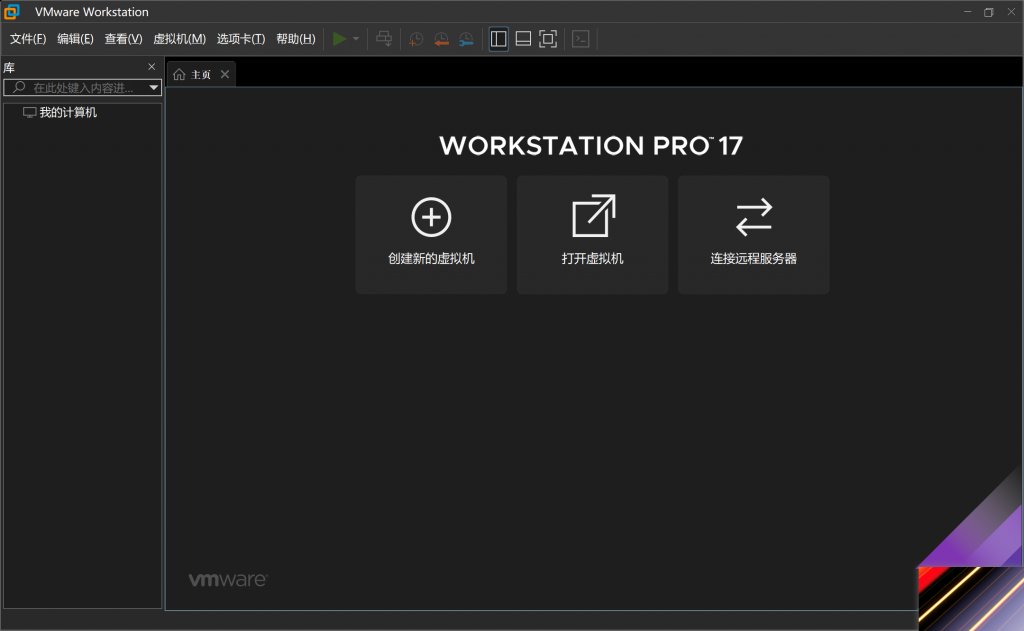Select 我的计算机 in the library tree
The image size is (1024, 631).
coord(60,112)
